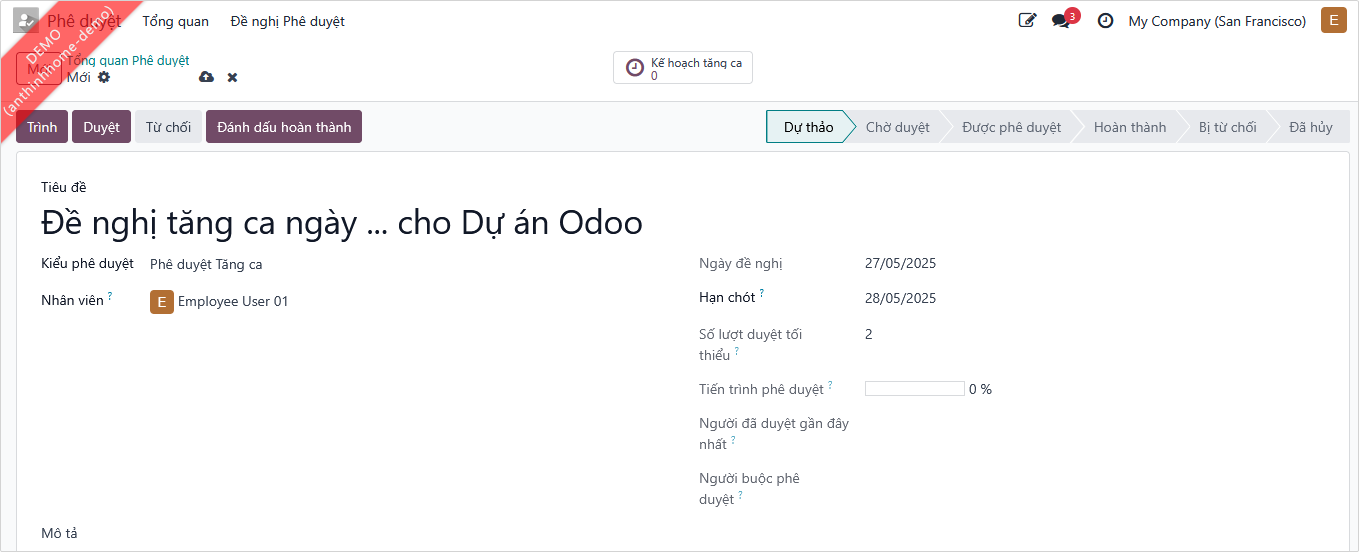The image size is (1359, 552).
Task: Click the Tiến trình phê duyệt progress bar
Action: click(x=914, y=389)
